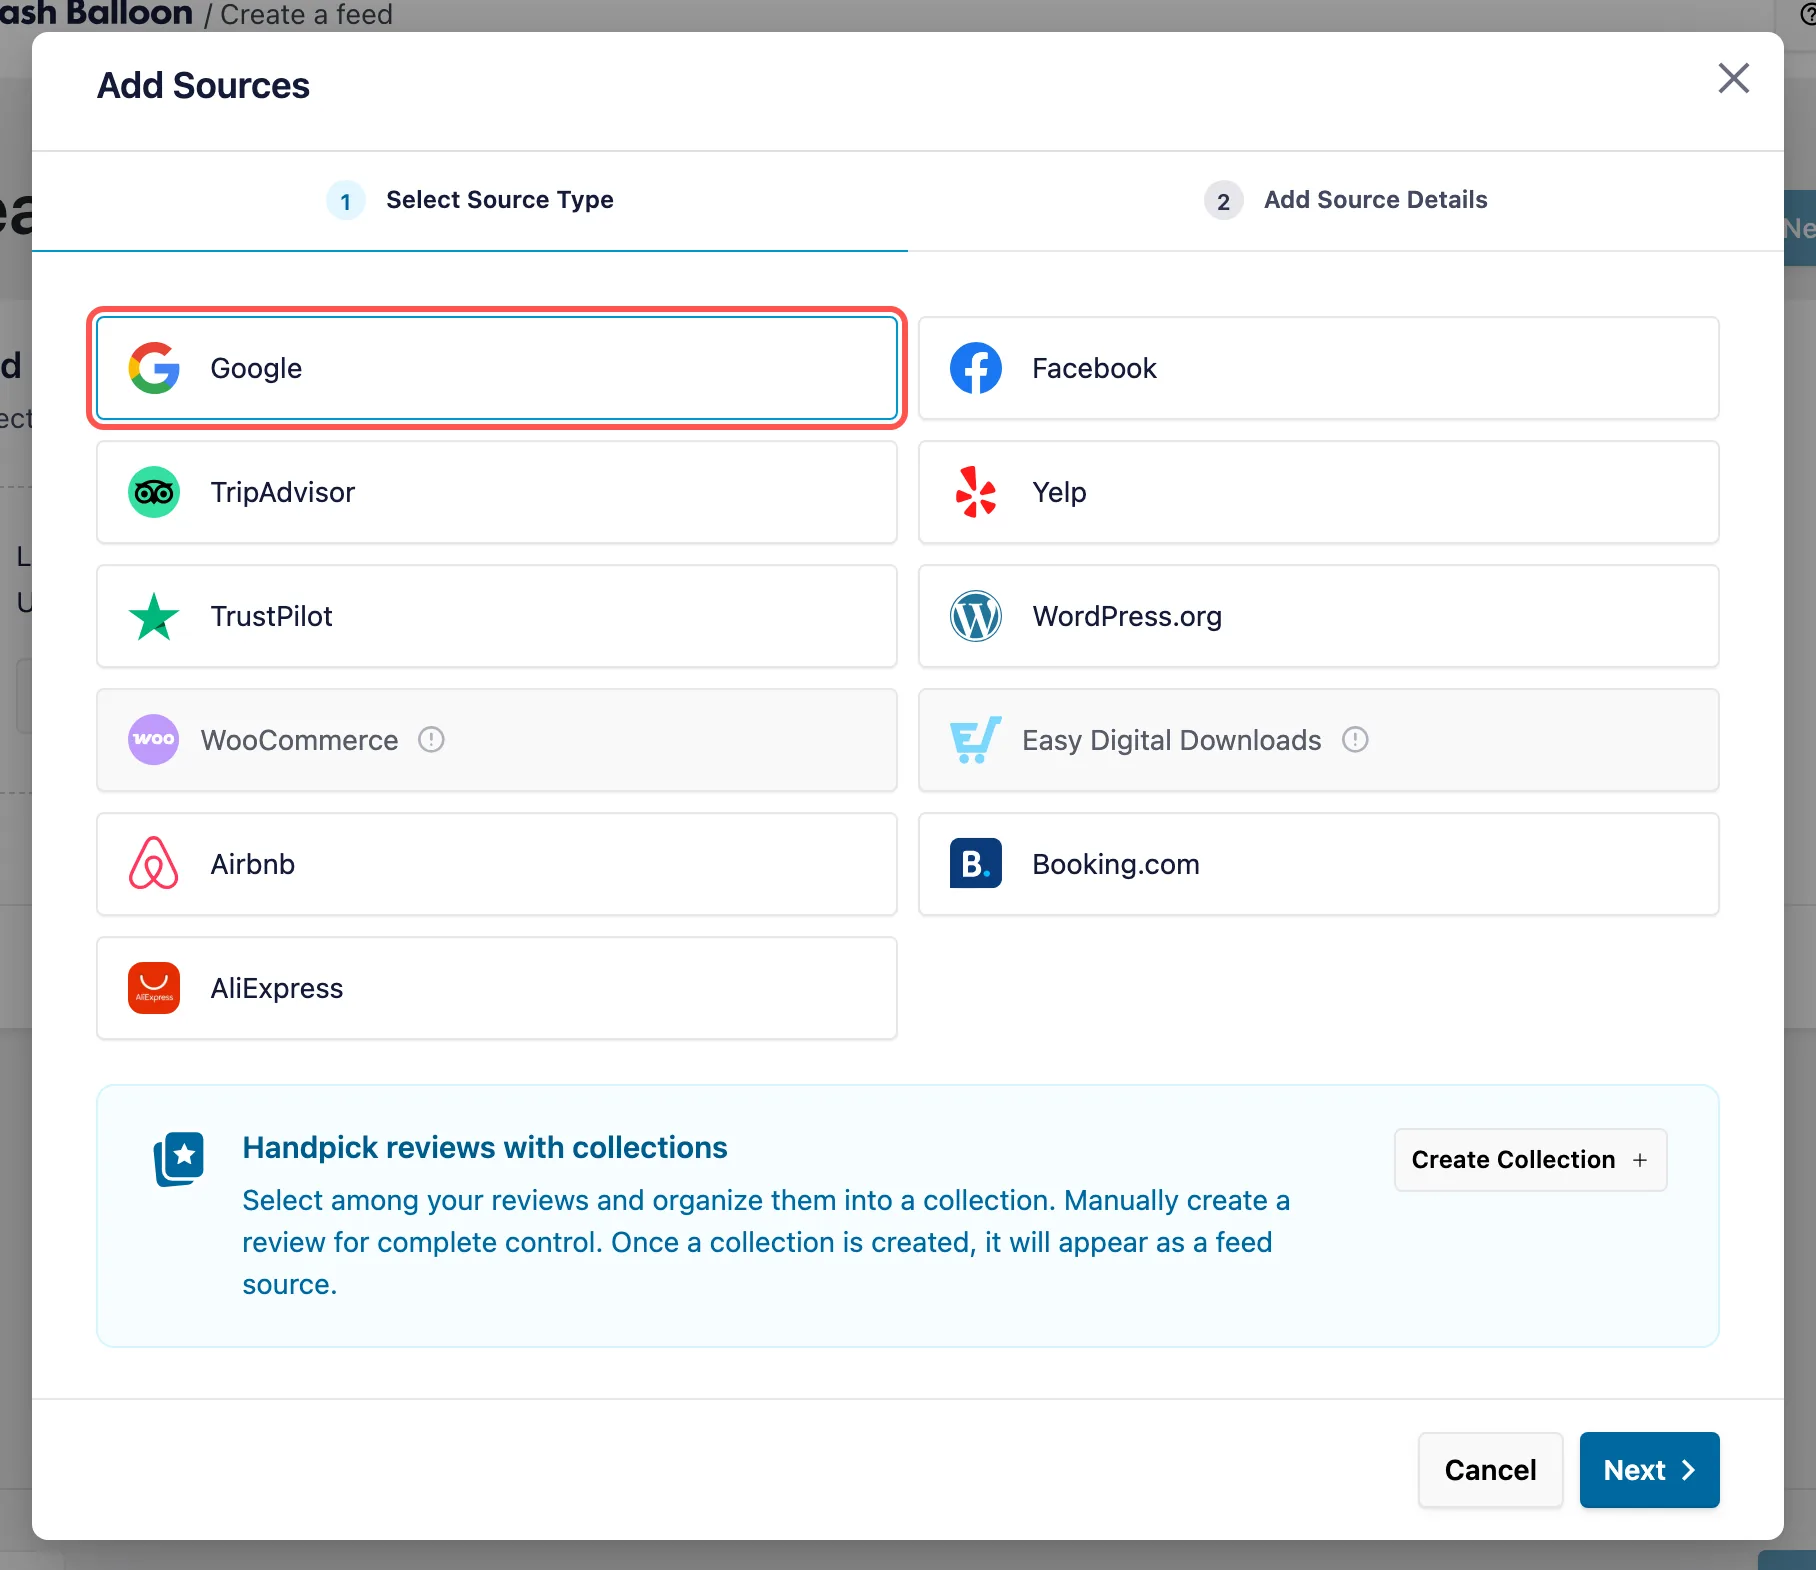
Task: Click the Create Collection button
Action: pyautogui.click(x=1531, y=1160)
